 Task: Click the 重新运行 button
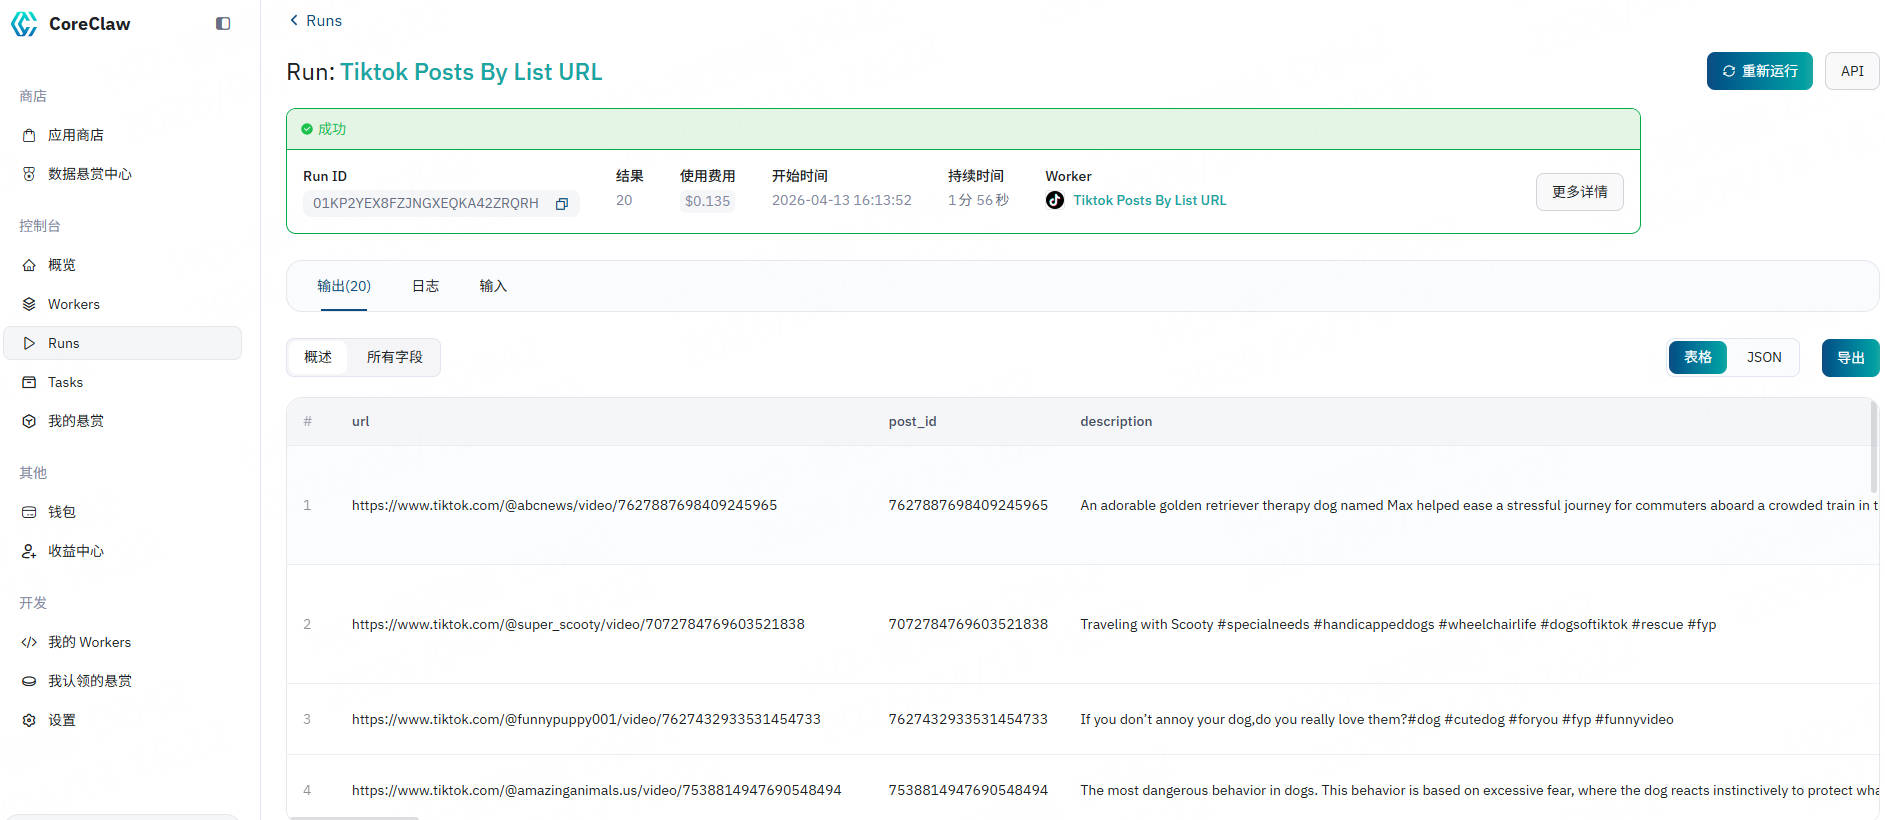1759,71
